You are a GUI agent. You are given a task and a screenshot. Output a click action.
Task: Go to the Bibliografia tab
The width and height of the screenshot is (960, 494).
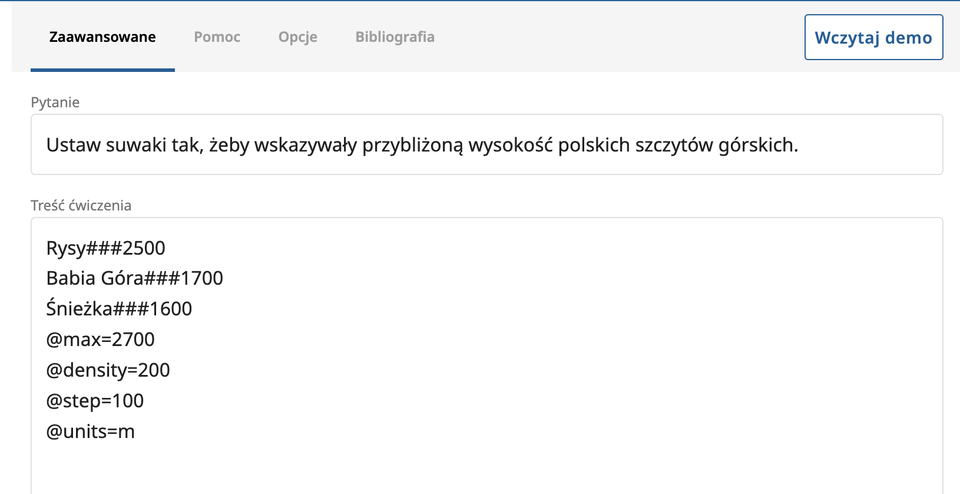coord(395,37)
